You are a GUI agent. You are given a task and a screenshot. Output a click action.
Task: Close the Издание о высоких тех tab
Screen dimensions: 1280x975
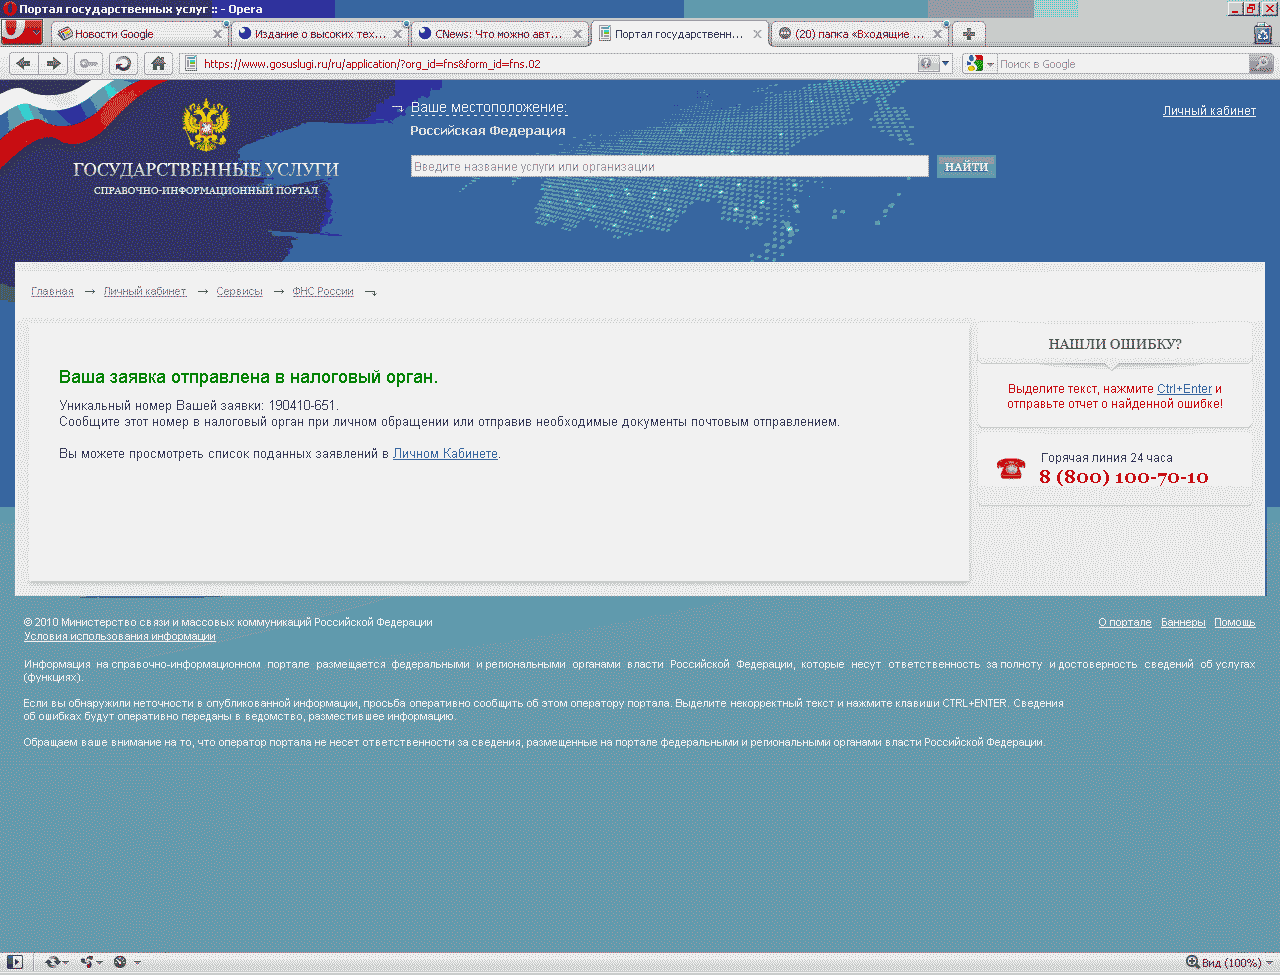click(397, 34)
